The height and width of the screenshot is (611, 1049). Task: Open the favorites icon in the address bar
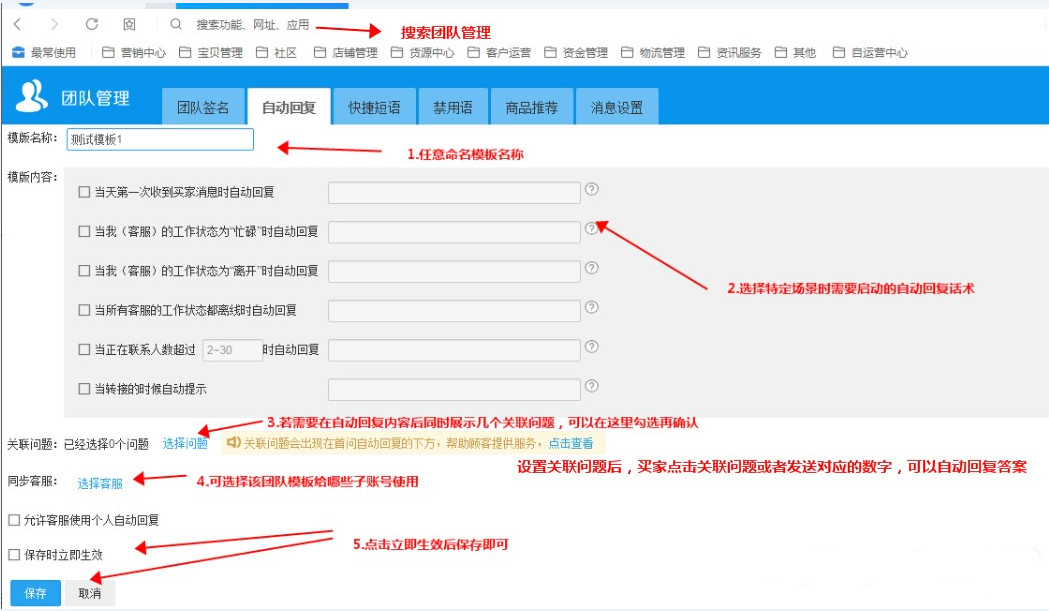point(128,26)
